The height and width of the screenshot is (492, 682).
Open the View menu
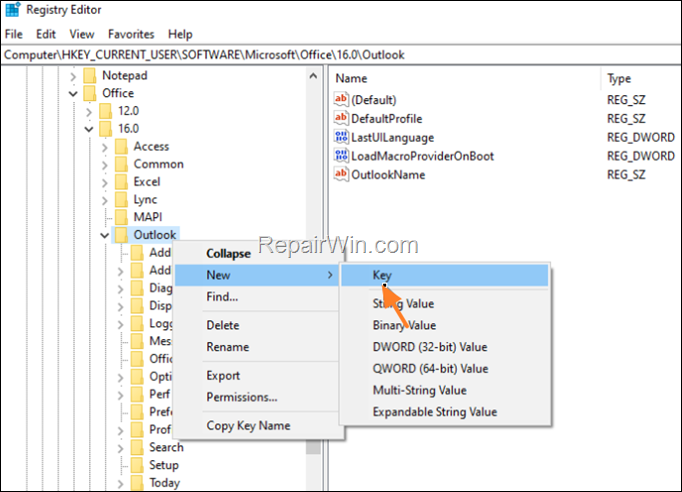coord(82,34)
